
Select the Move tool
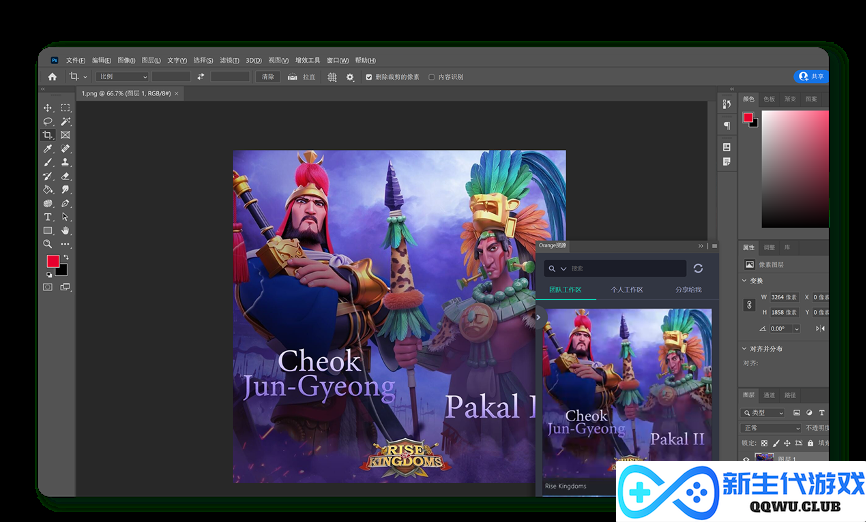[x=48, y=108]
